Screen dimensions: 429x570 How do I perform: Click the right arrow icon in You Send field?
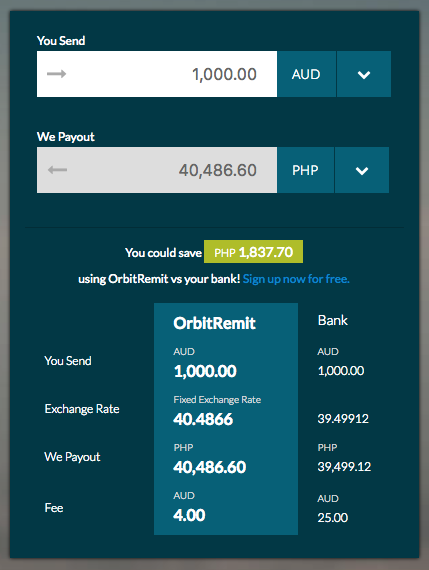coord(56,74)
